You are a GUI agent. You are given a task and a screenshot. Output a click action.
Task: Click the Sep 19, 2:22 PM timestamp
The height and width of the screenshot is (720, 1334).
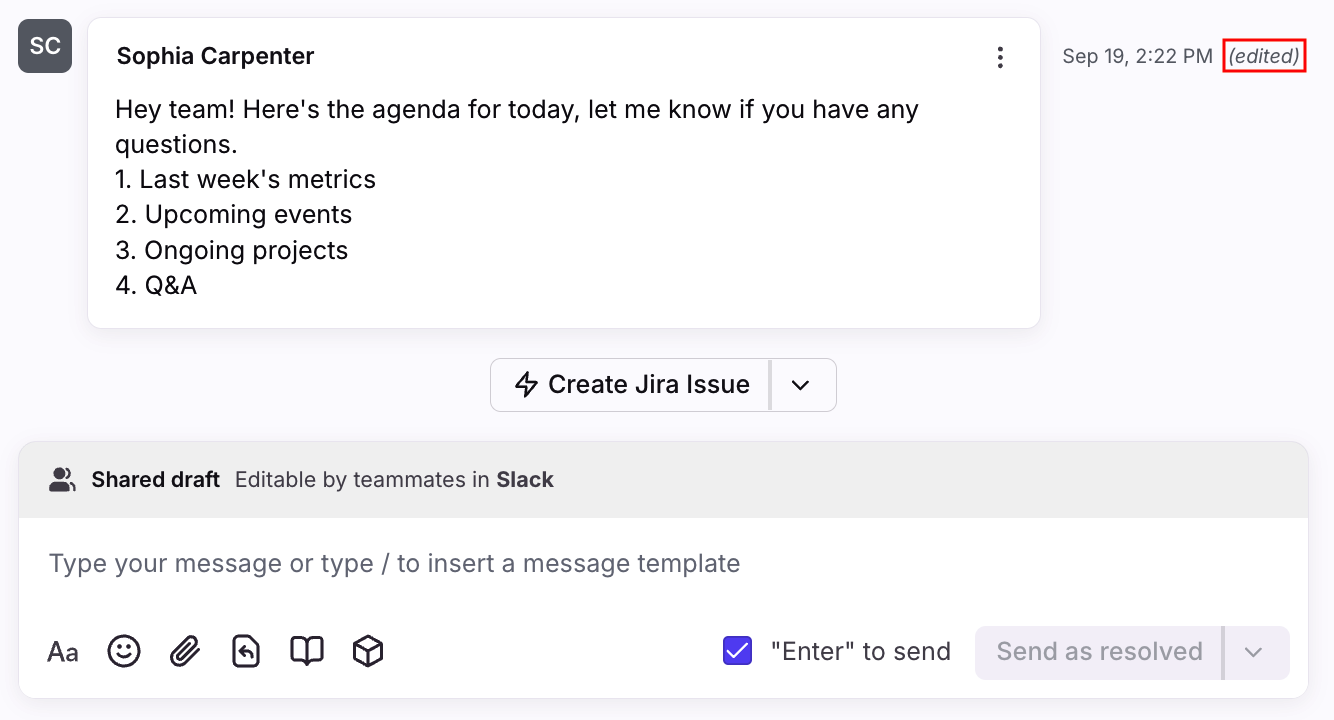[1137, 57]
